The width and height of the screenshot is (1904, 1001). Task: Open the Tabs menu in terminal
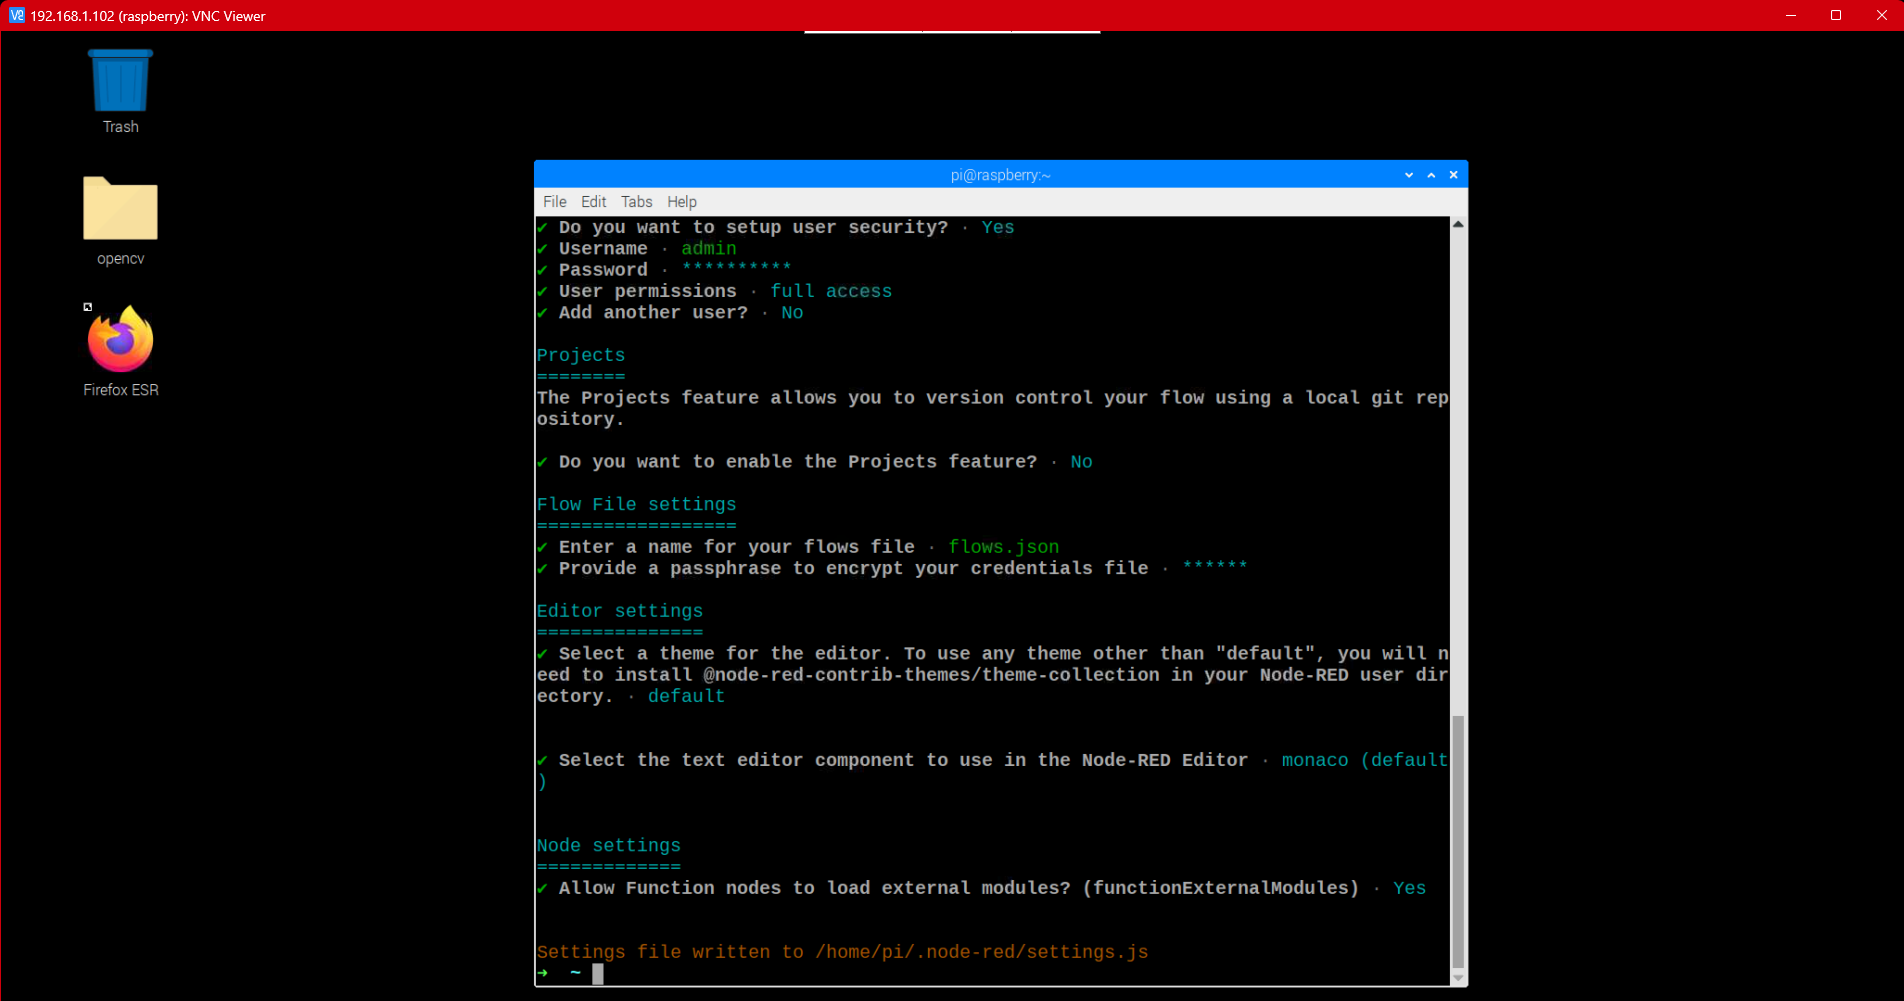(636, 202)
